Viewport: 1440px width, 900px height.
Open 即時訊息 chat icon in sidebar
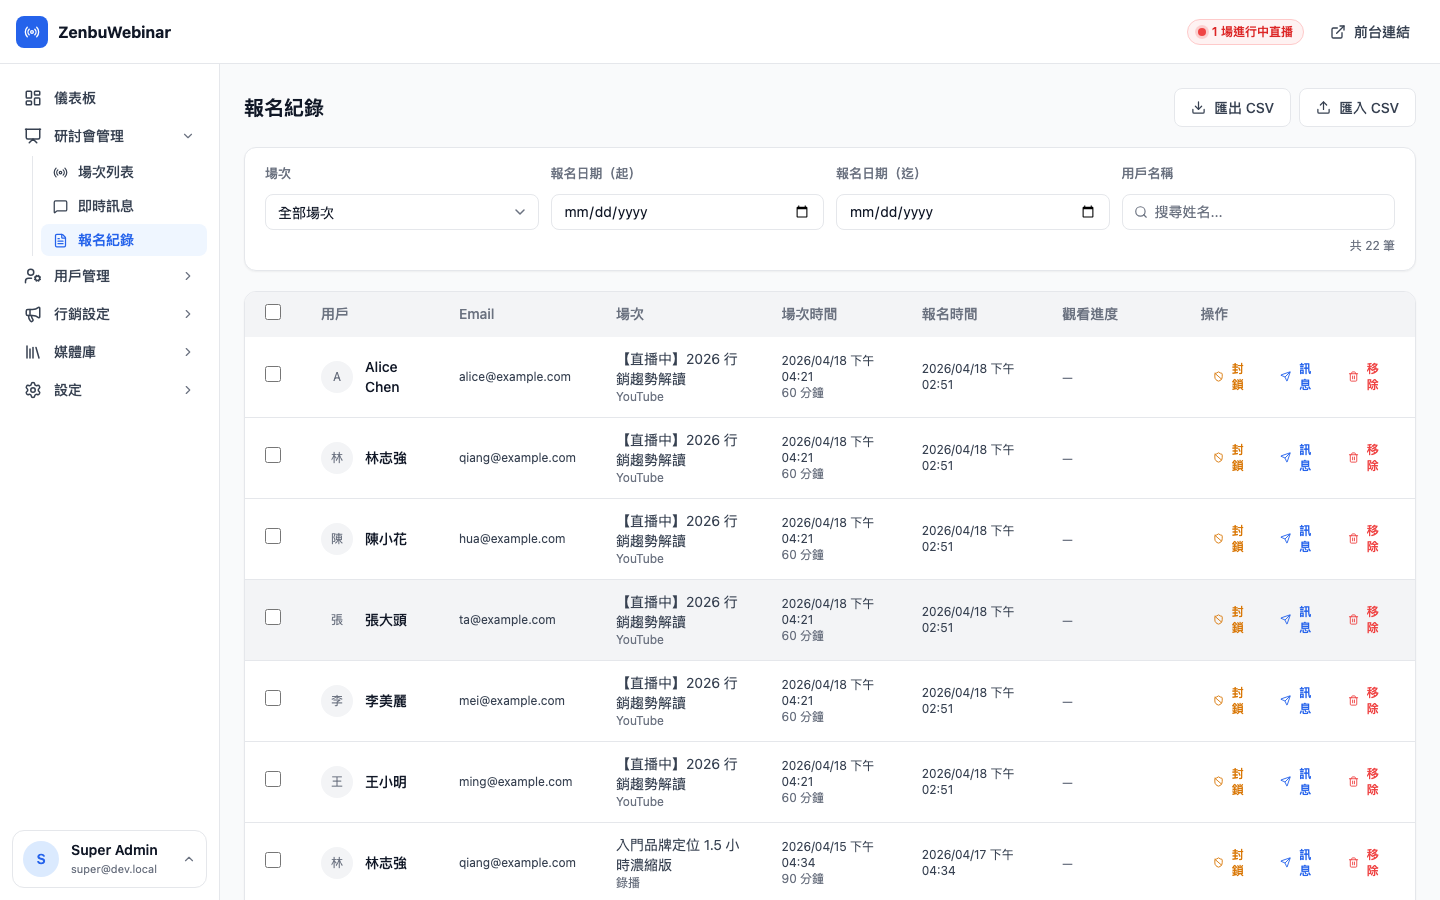pyautogui.click(x=60, y=206)
